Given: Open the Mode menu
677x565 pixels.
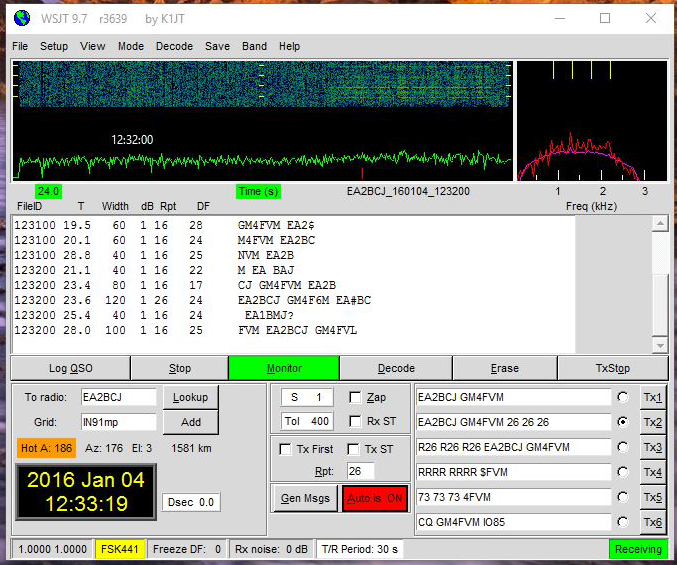Looking at the screenshot, I should 131,46.
